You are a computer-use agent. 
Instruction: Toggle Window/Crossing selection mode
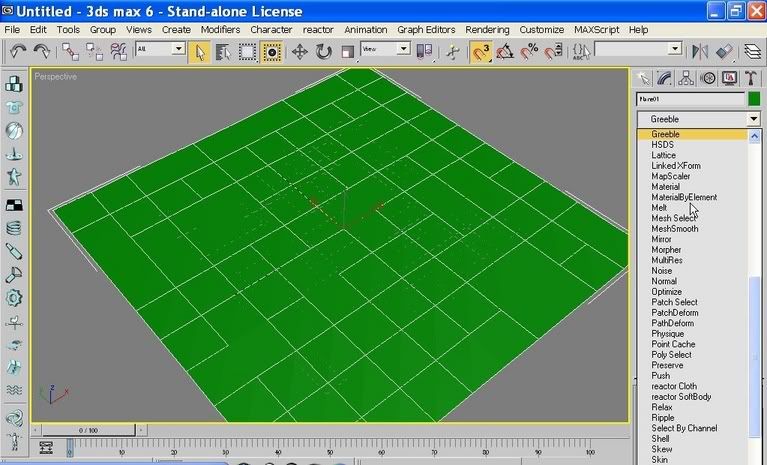[271, 51]
